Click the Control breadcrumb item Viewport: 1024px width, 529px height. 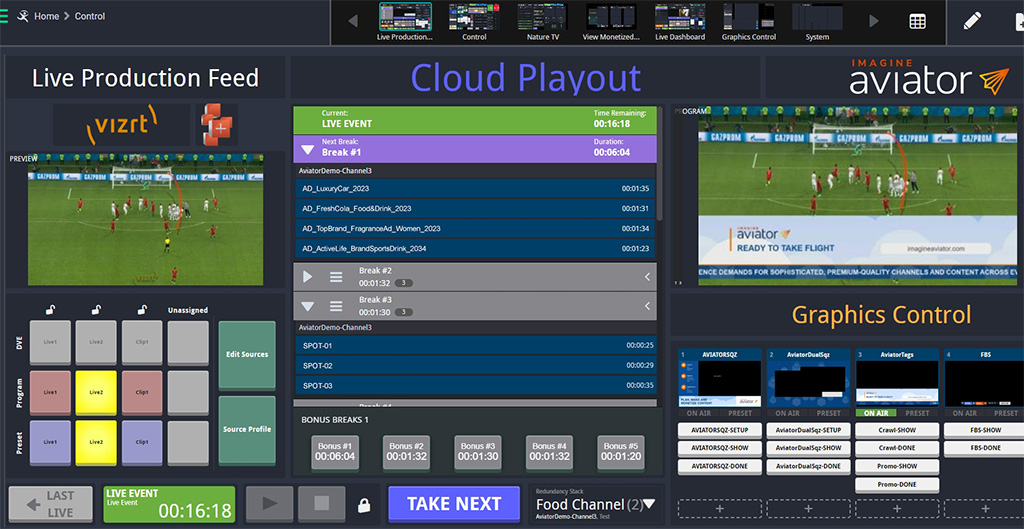pyautogui.click(x=90, y=16)
